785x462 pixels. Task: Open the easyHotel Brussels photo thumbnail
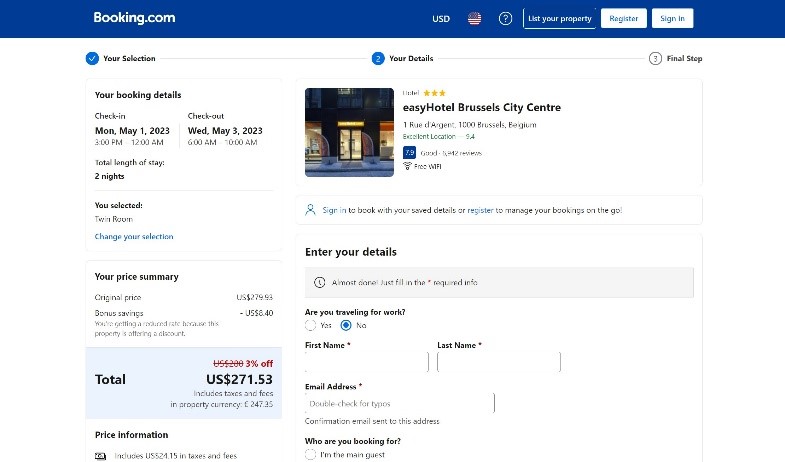(x=349, y=132)
